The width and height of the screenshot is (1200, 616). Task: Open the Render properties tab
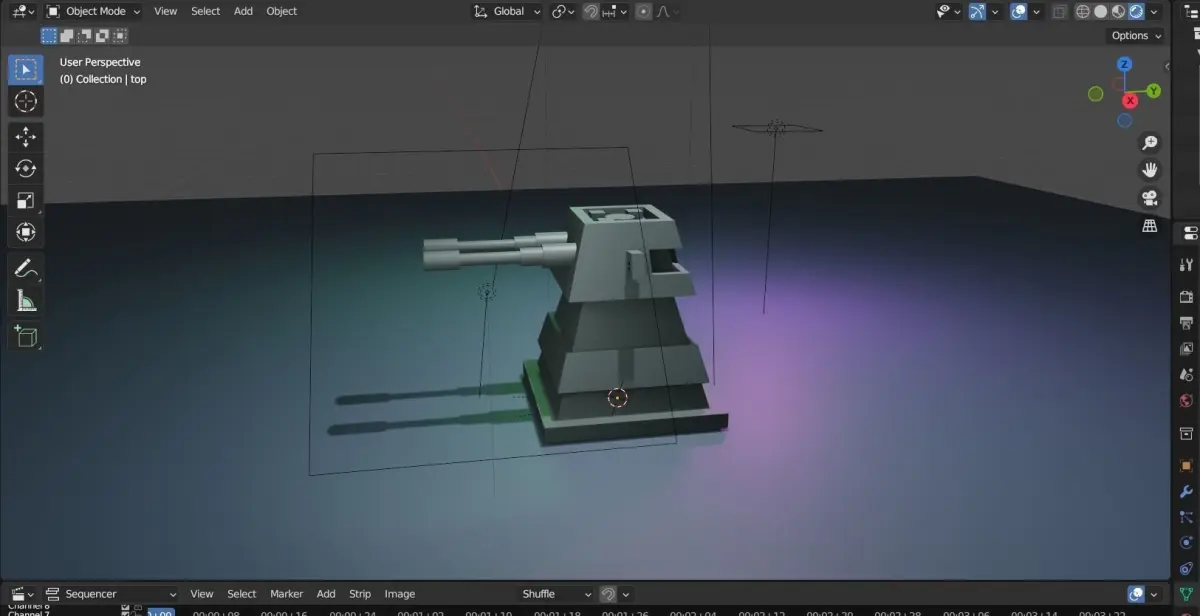1186,297
